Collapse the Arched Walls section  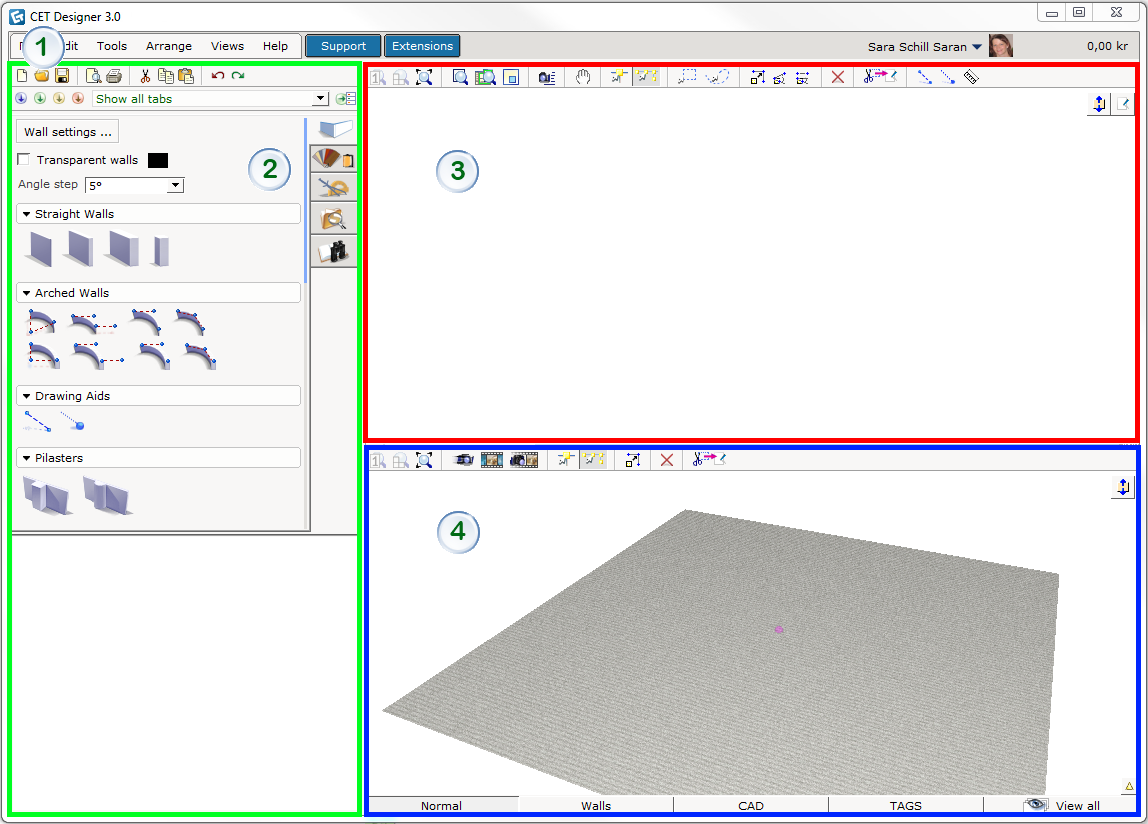pos(26,293)
